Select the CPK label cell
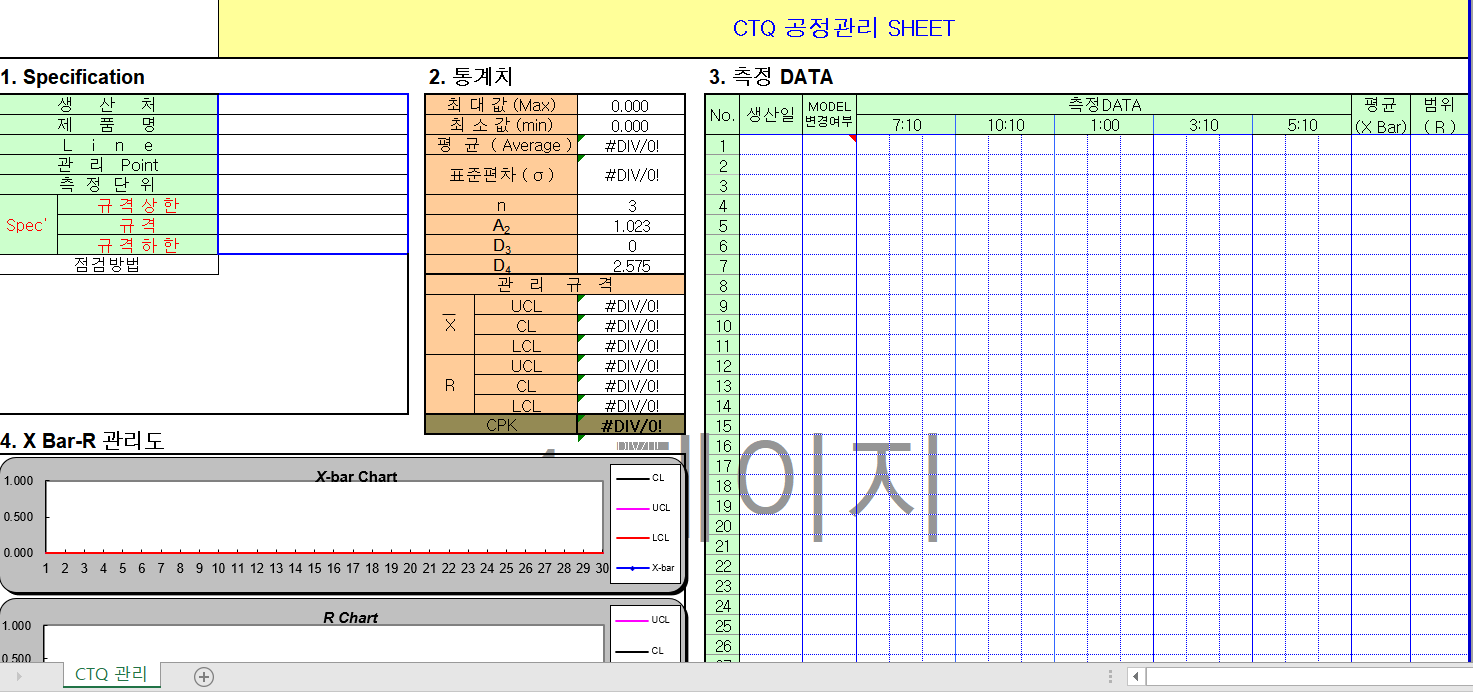 coord(501,425)
